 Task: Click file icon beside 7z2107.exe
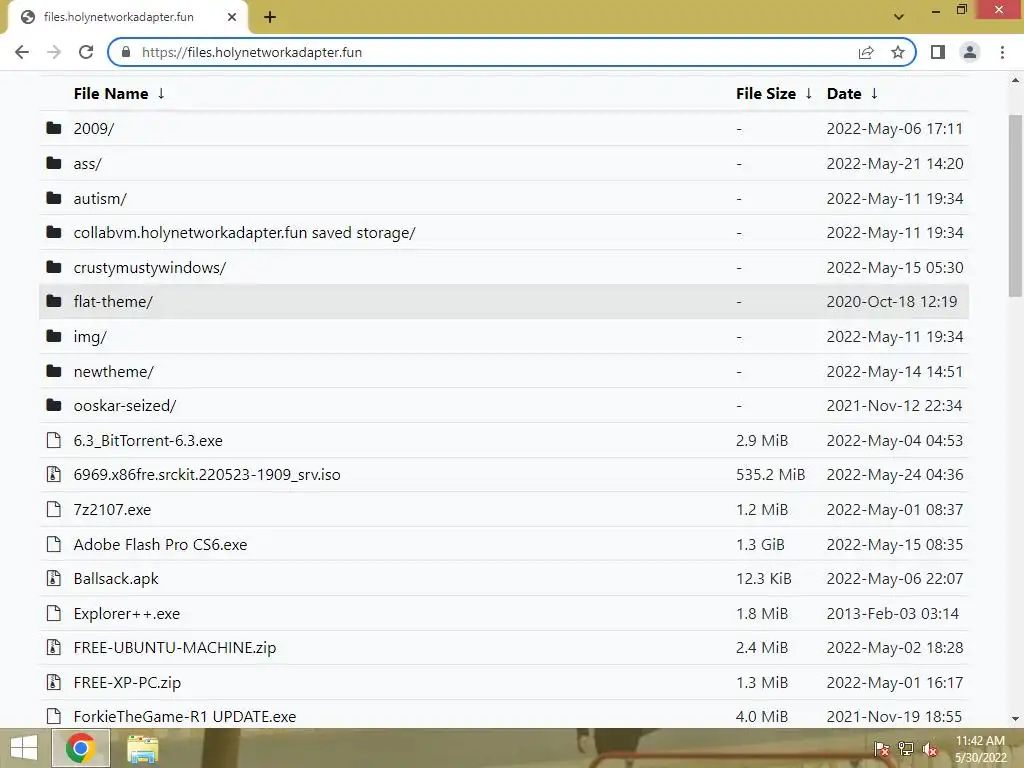54,509
